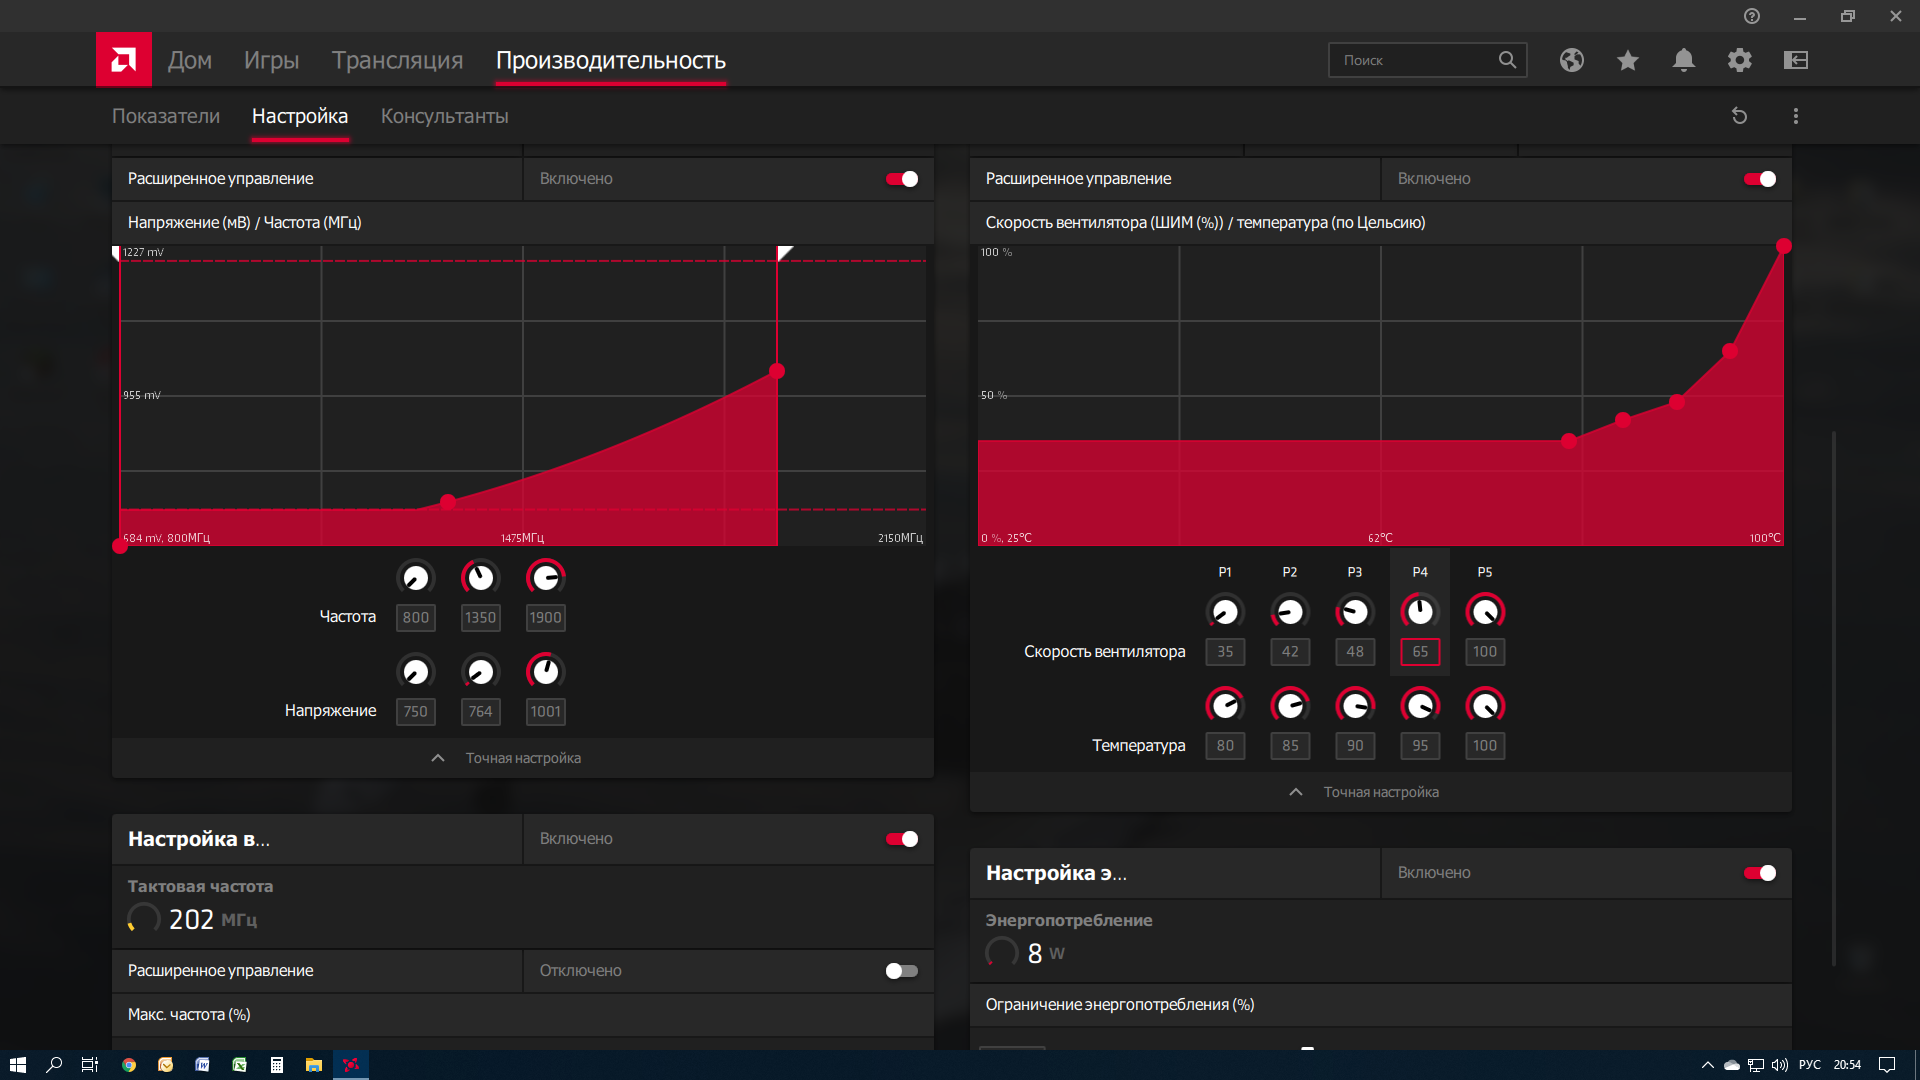This screenshot has height=1080, width=1920.
Task: Click the reset arrow icon
Action: click(x=1739, y=116)
